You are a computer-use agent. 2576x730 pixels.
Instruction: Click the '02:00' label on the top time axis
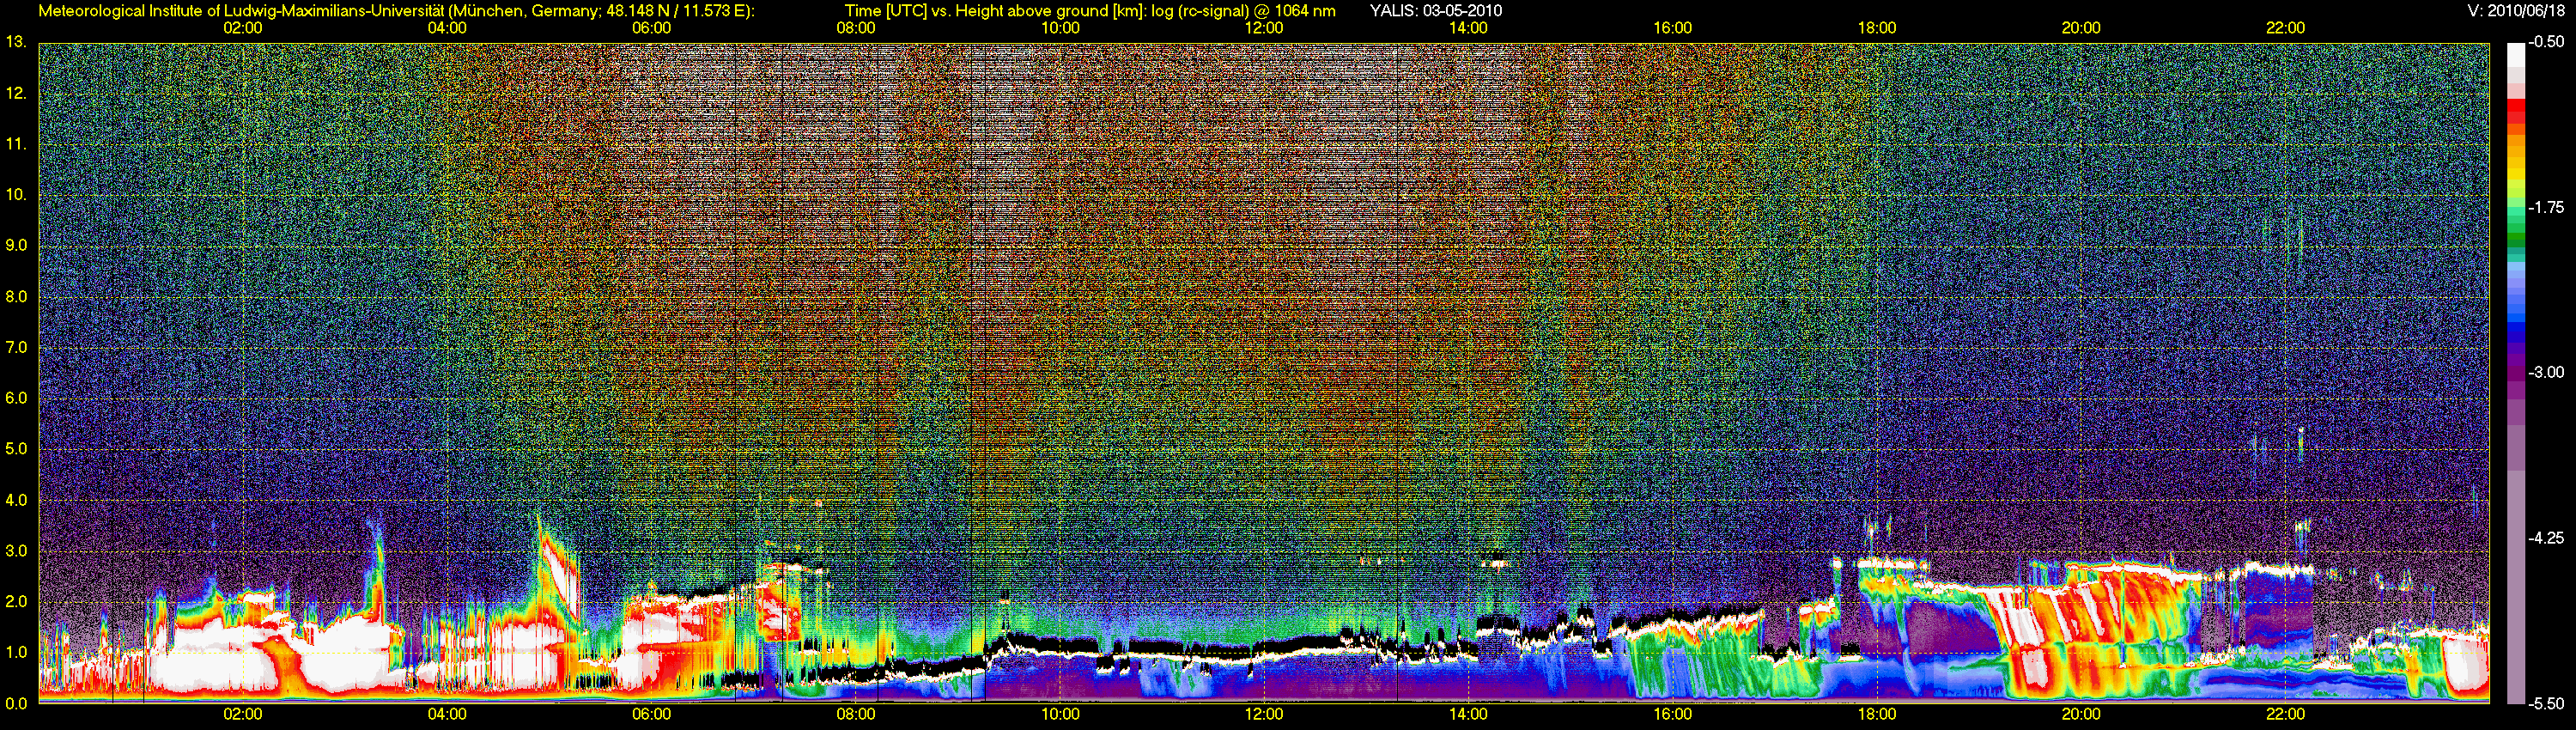[x=242, y=28]
